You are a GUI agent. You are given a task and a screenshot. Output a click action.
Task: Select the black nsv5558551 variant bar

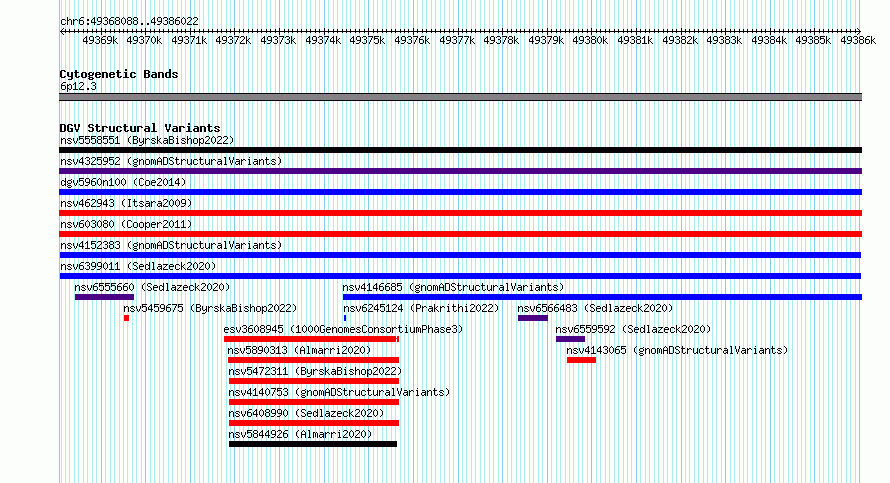pos(460,150)
